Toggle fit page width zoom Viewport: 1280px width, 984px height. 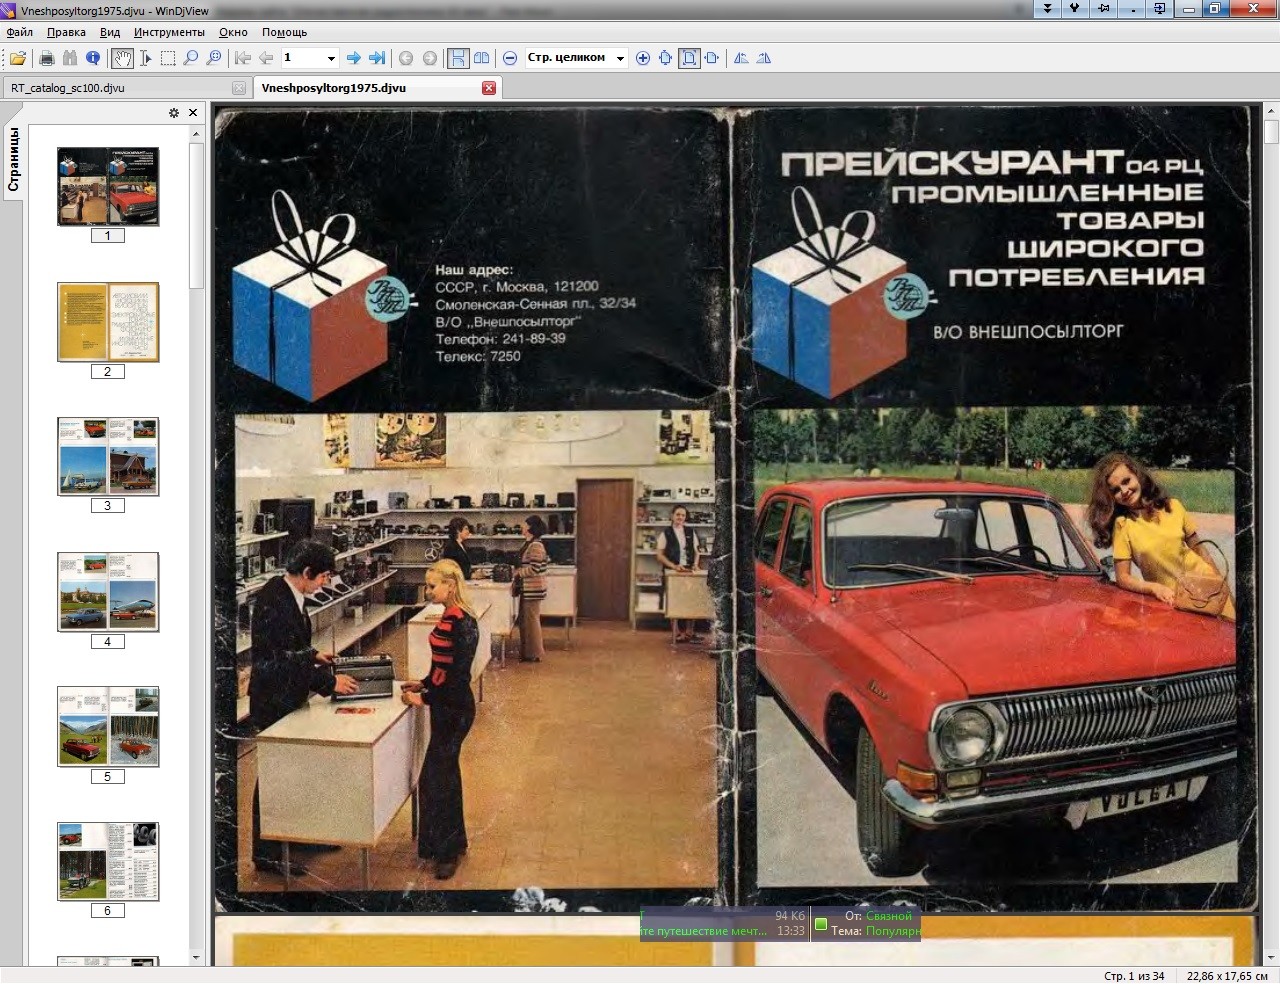tap(712, 58)
